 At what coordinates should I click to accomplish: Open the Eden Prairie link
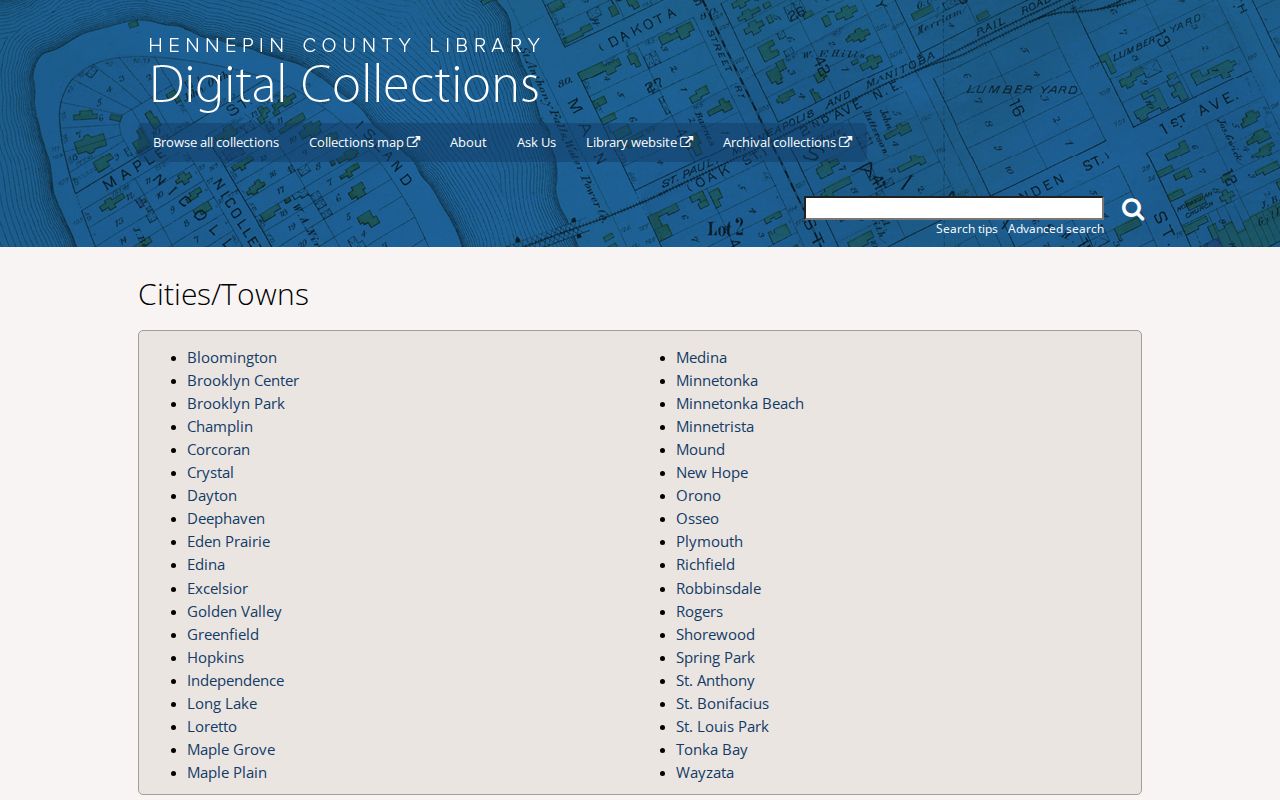click(x=228, y=541)
